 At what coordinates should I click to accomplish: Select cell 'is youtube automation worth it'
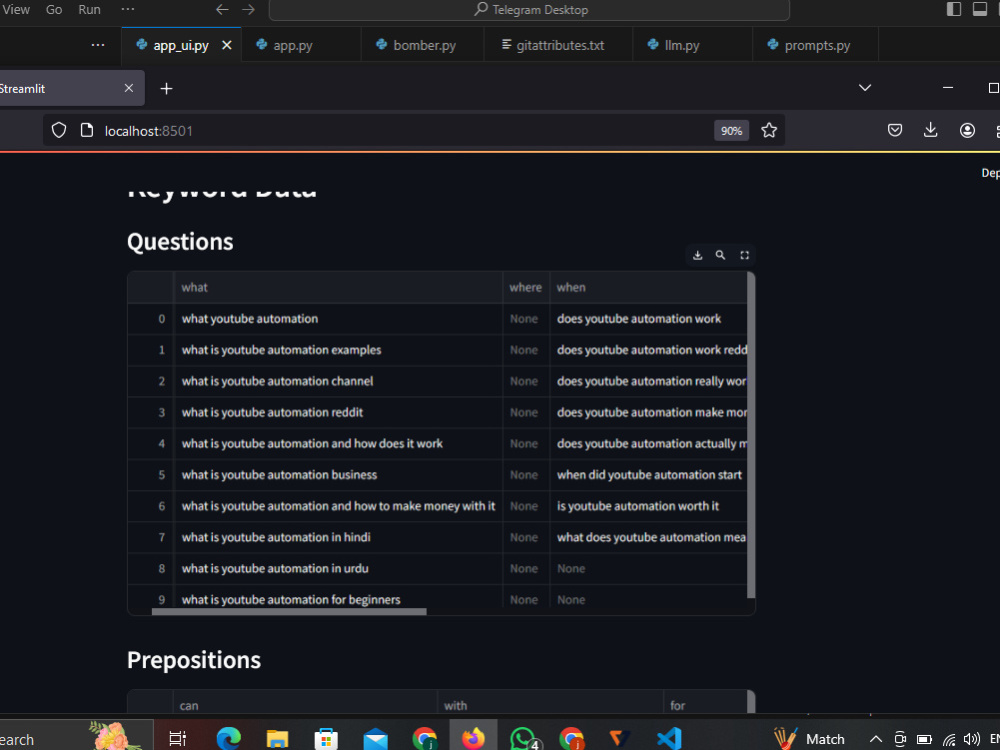[649, 506]
